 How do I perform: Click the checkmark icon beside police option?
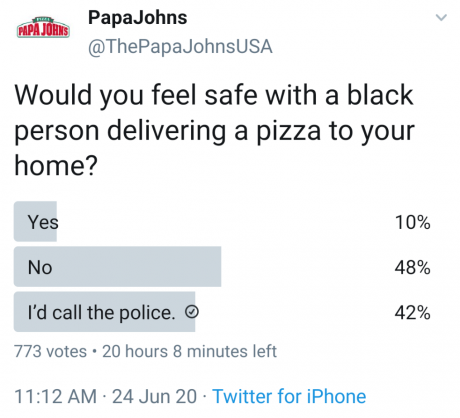click(x=192, y=312)
